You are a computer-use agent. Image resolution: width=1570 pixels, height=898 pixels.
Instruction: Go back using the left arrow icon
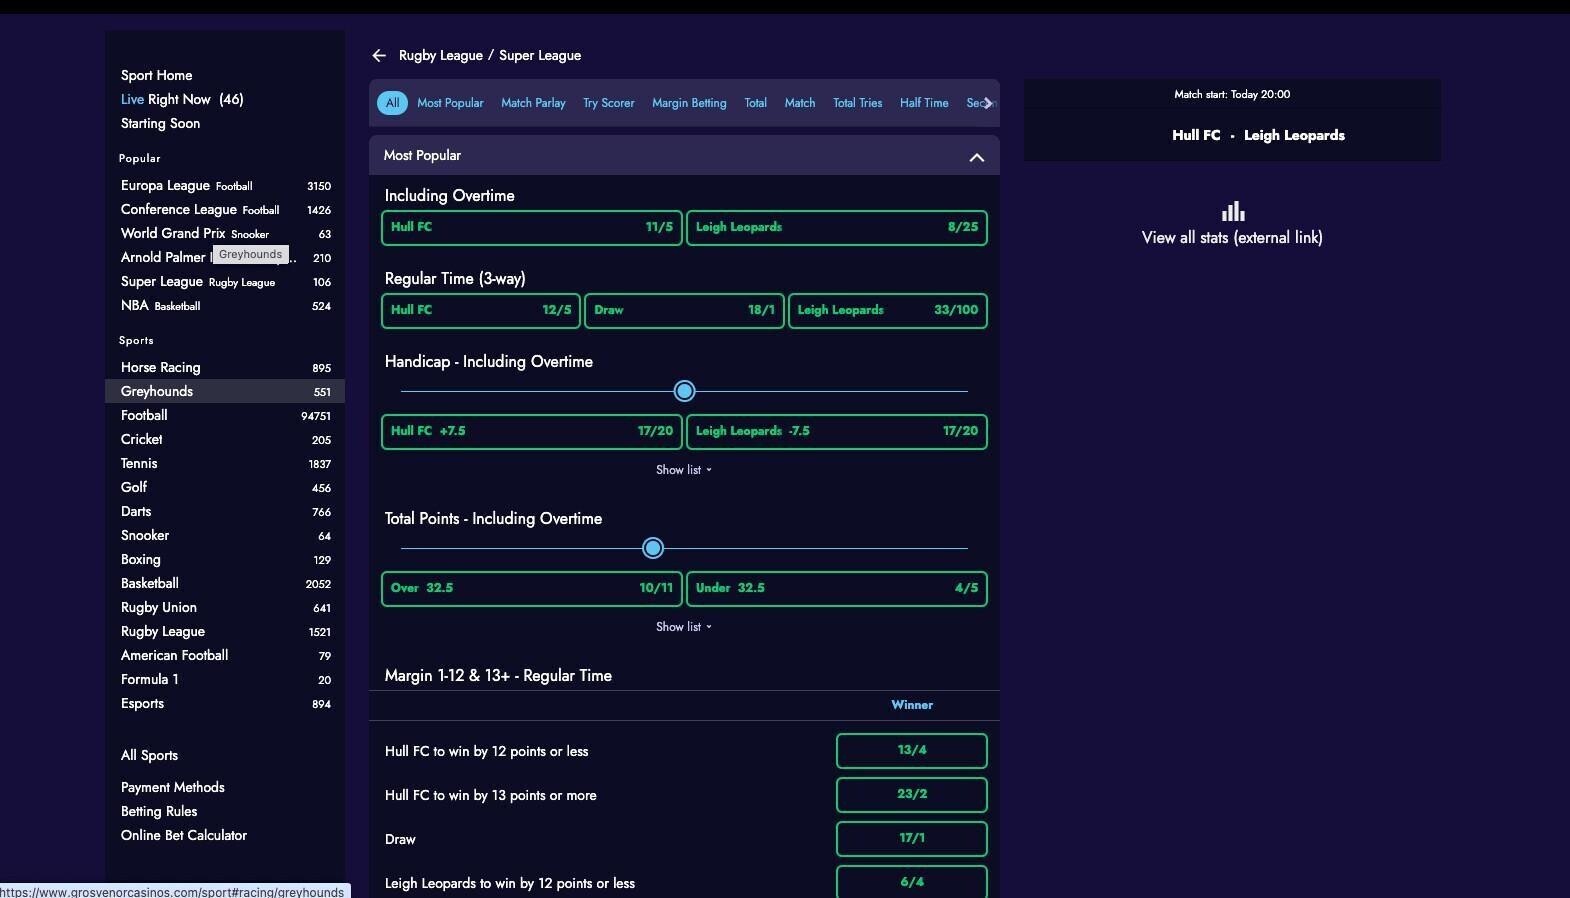[379, 56]
